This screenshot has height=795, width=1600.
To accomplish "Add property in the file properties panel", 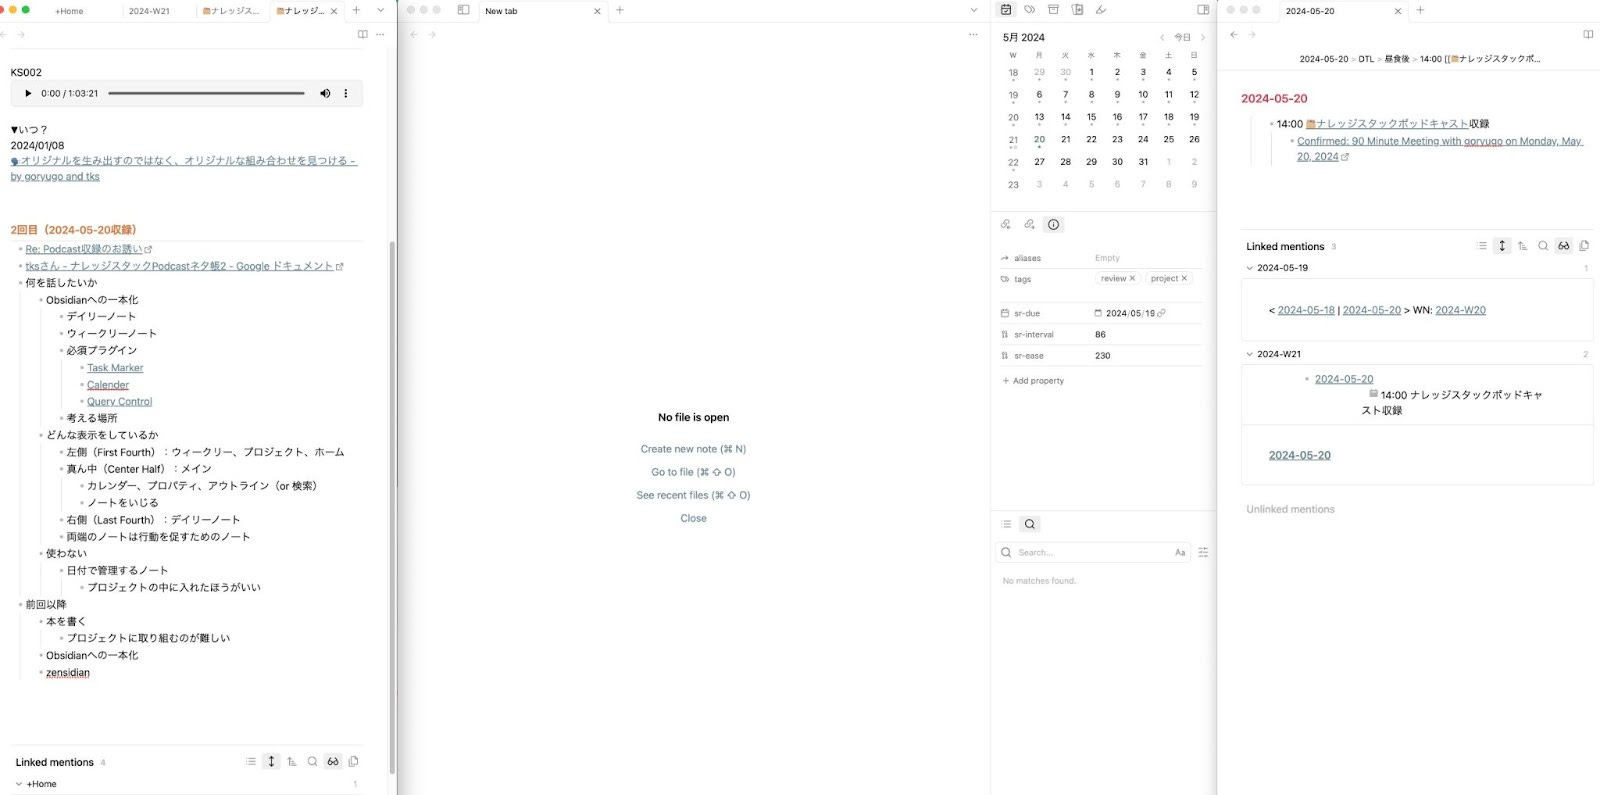I will (x=1033, y=381).
